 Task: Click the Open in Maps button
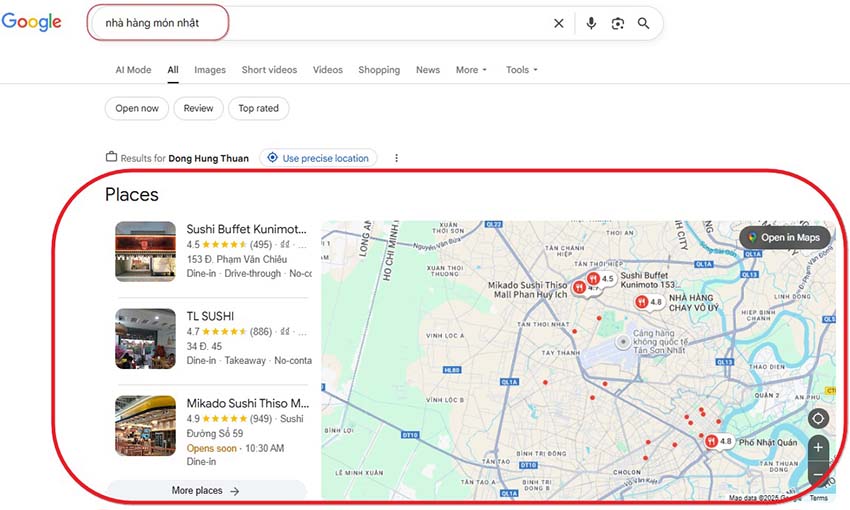784,237
